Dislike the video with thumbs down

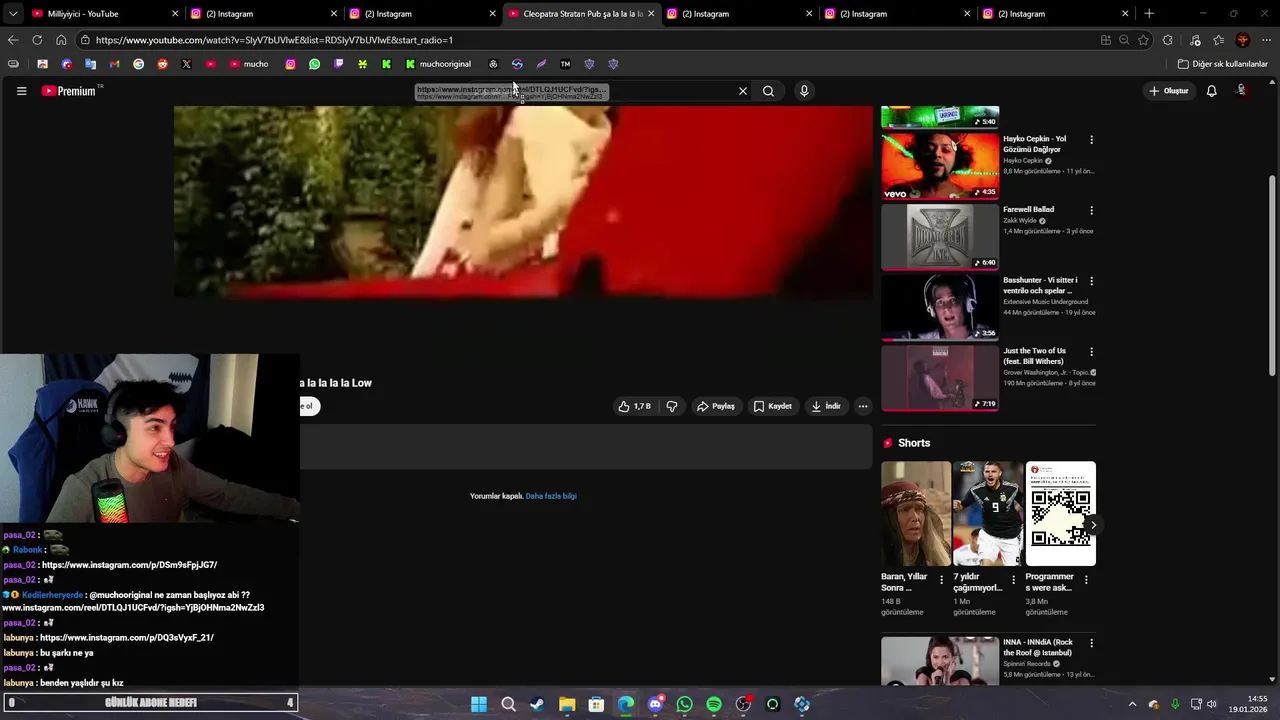672,406
